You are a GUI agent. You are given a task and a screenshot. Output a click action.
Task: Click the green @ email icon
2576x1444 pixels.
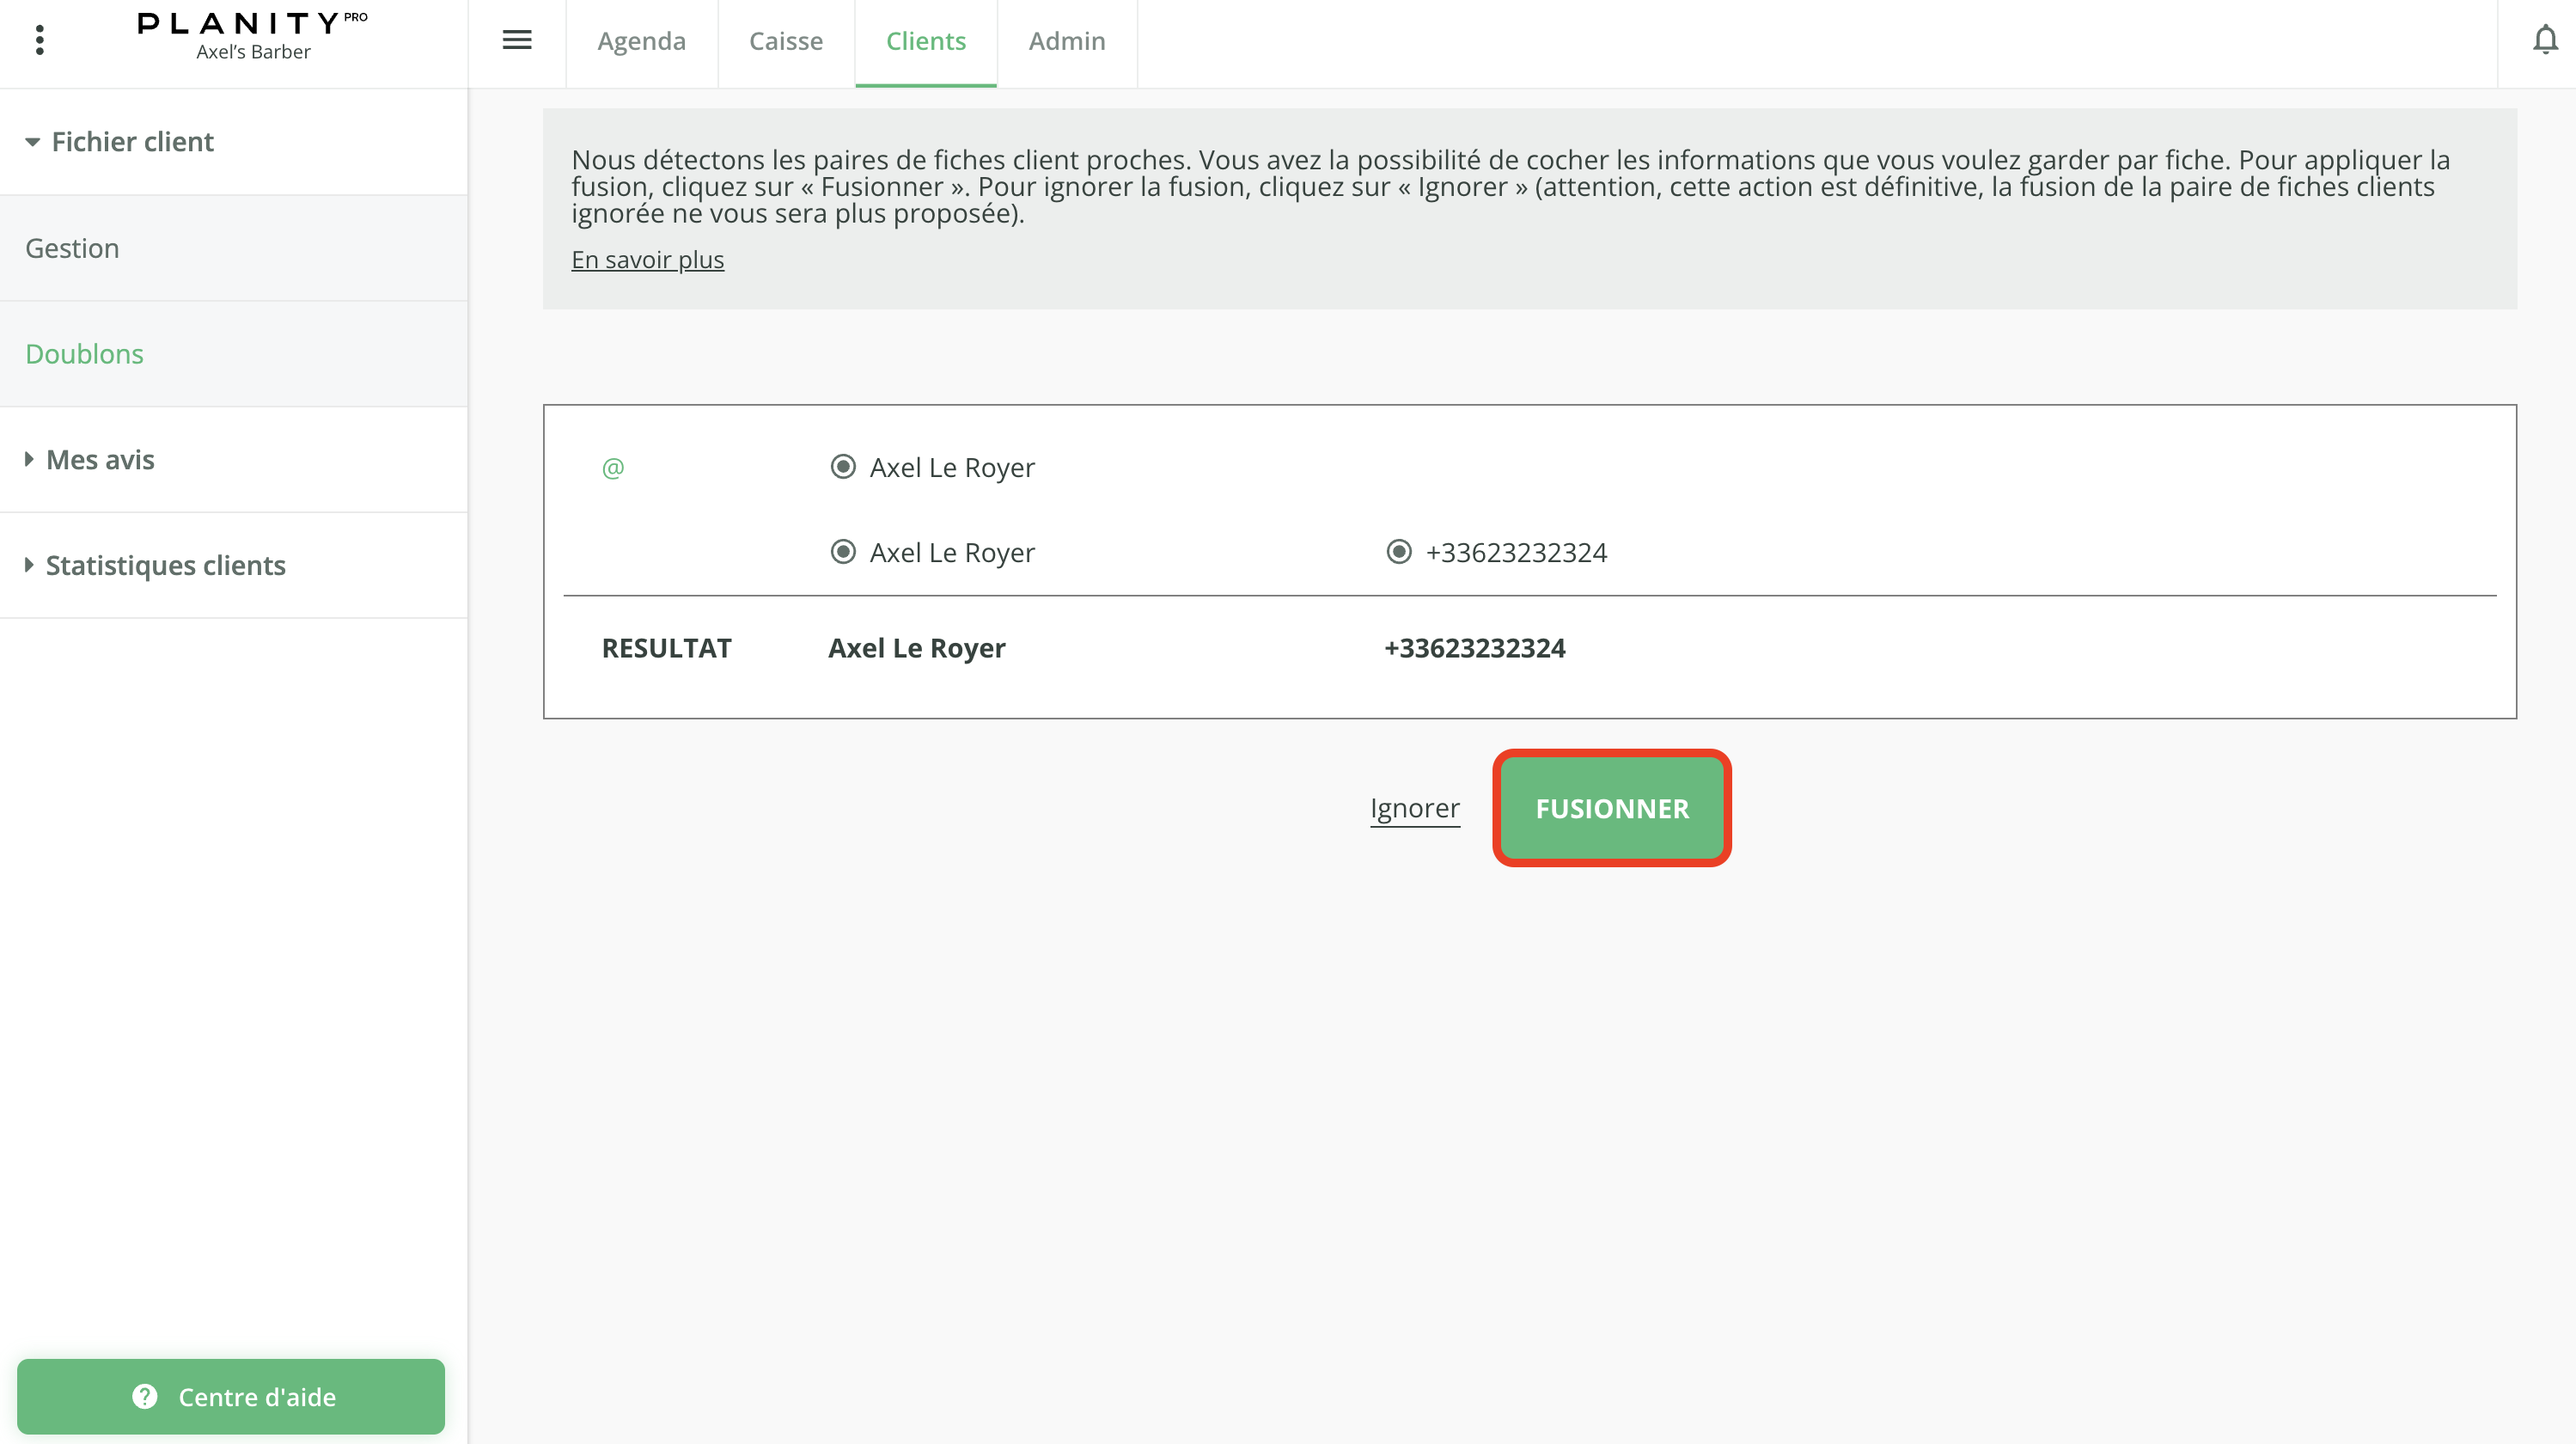click(x=613, y=468)
